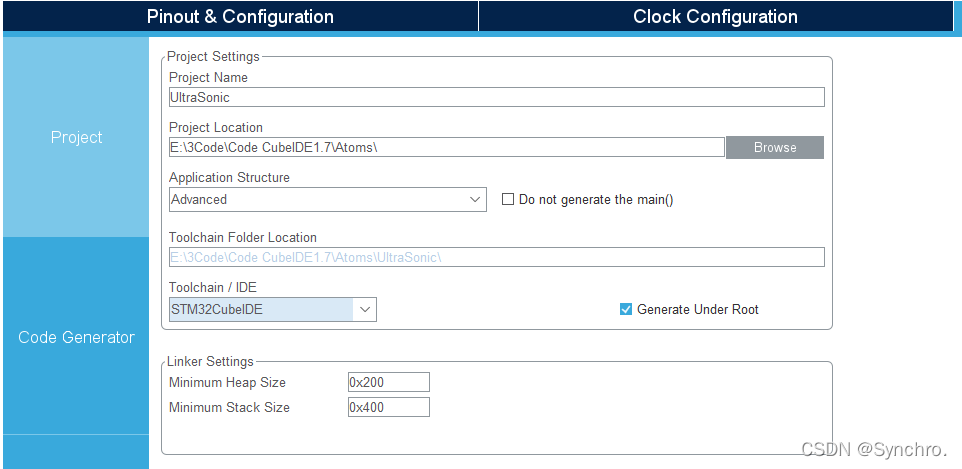This screenshot has height=469, width=962.
Task: Click the Project Name label
Action: 209,77
